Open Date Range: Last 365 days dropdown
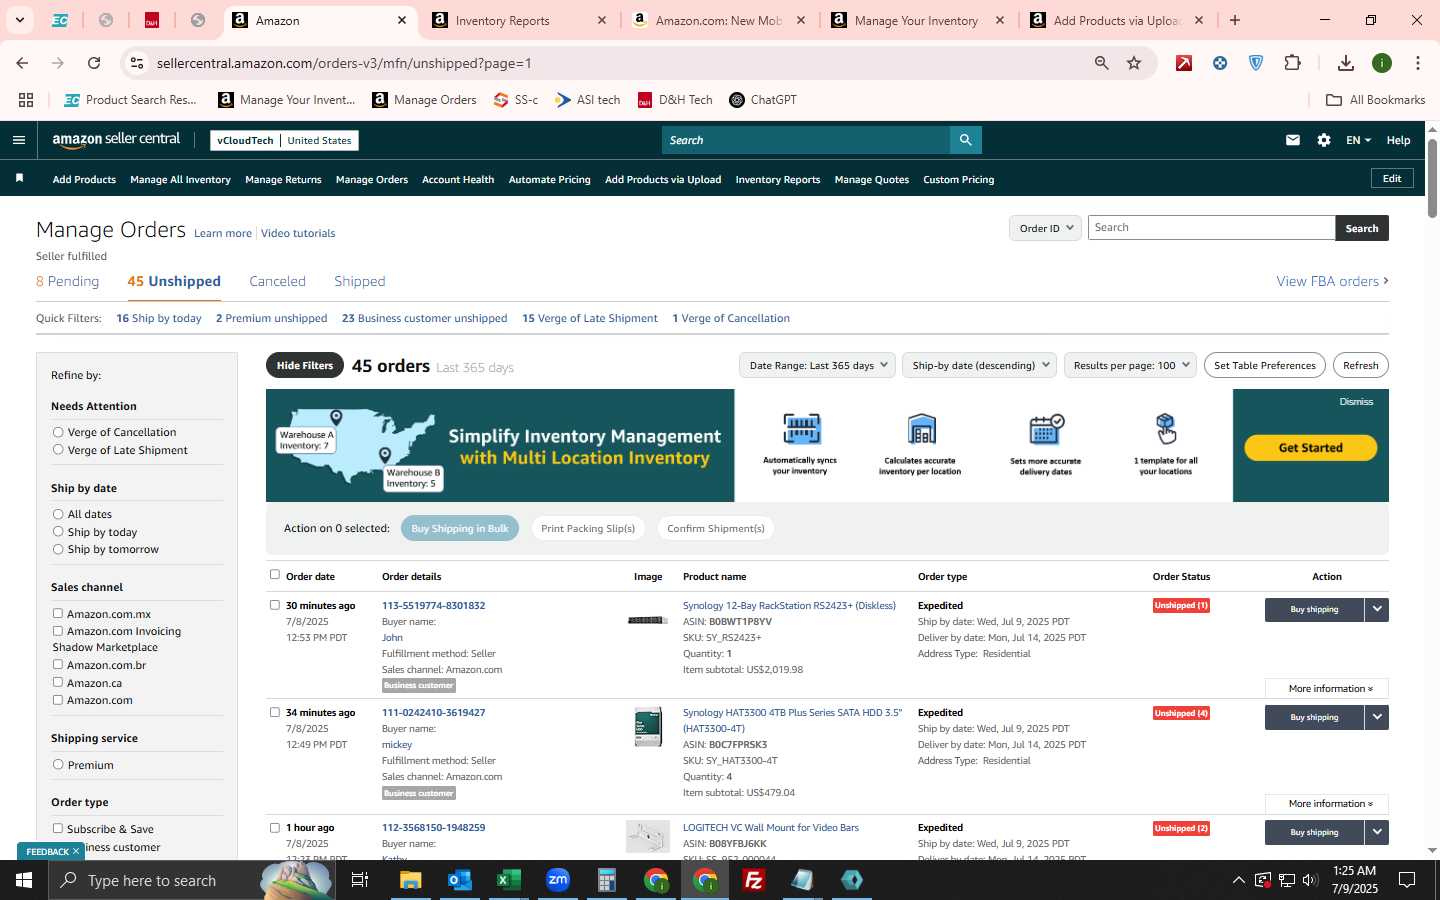1440x900 pixels. pos(818,365)
